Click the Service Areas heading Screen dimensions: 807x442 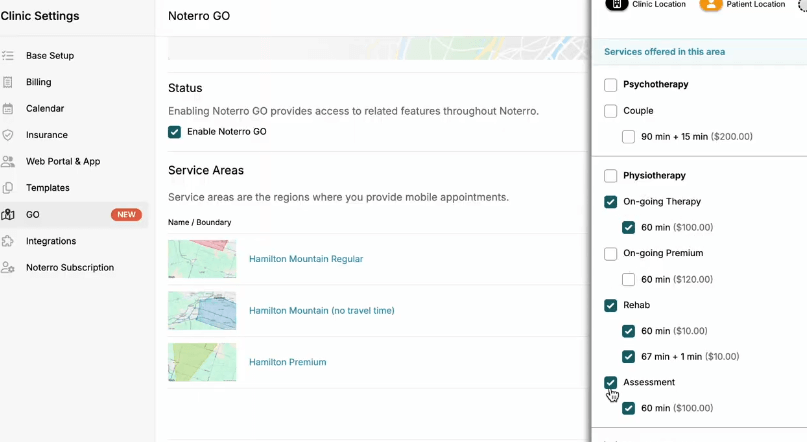coord(206,170)
